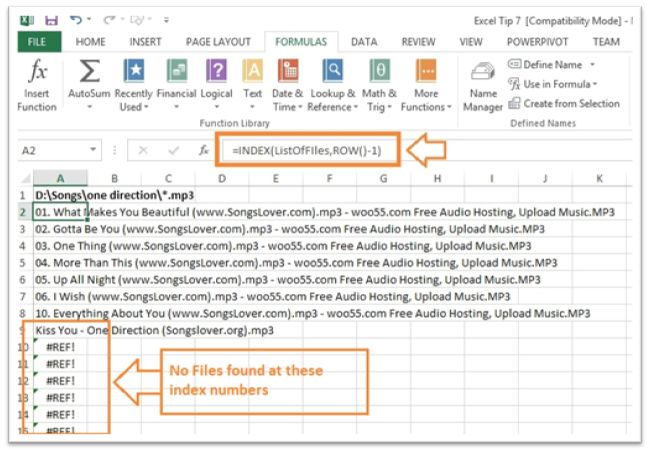Click the Redo icon
Screen dimensions: 649x452
point(109,20)
